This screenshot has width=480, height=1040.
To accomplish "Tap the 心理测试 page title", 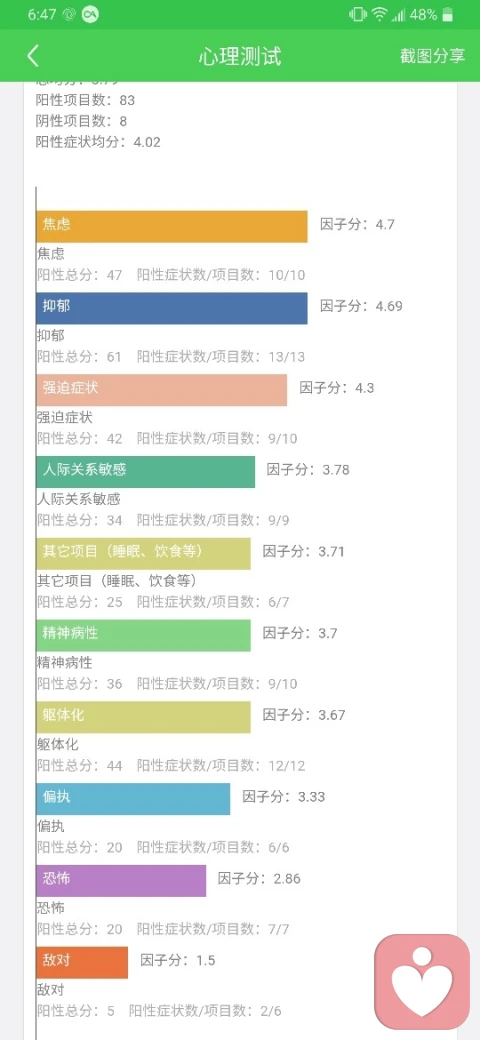I will pyautogui.click(x=240, y=56).
